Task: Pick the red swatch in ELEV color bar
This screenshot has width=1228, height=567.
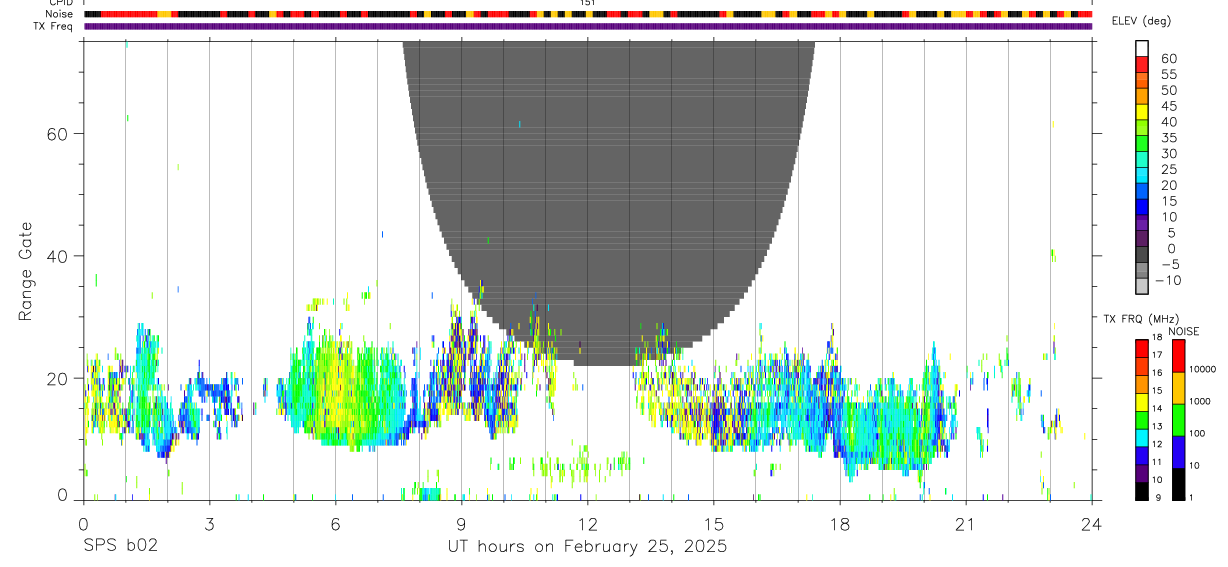Action: point(1142,63)
